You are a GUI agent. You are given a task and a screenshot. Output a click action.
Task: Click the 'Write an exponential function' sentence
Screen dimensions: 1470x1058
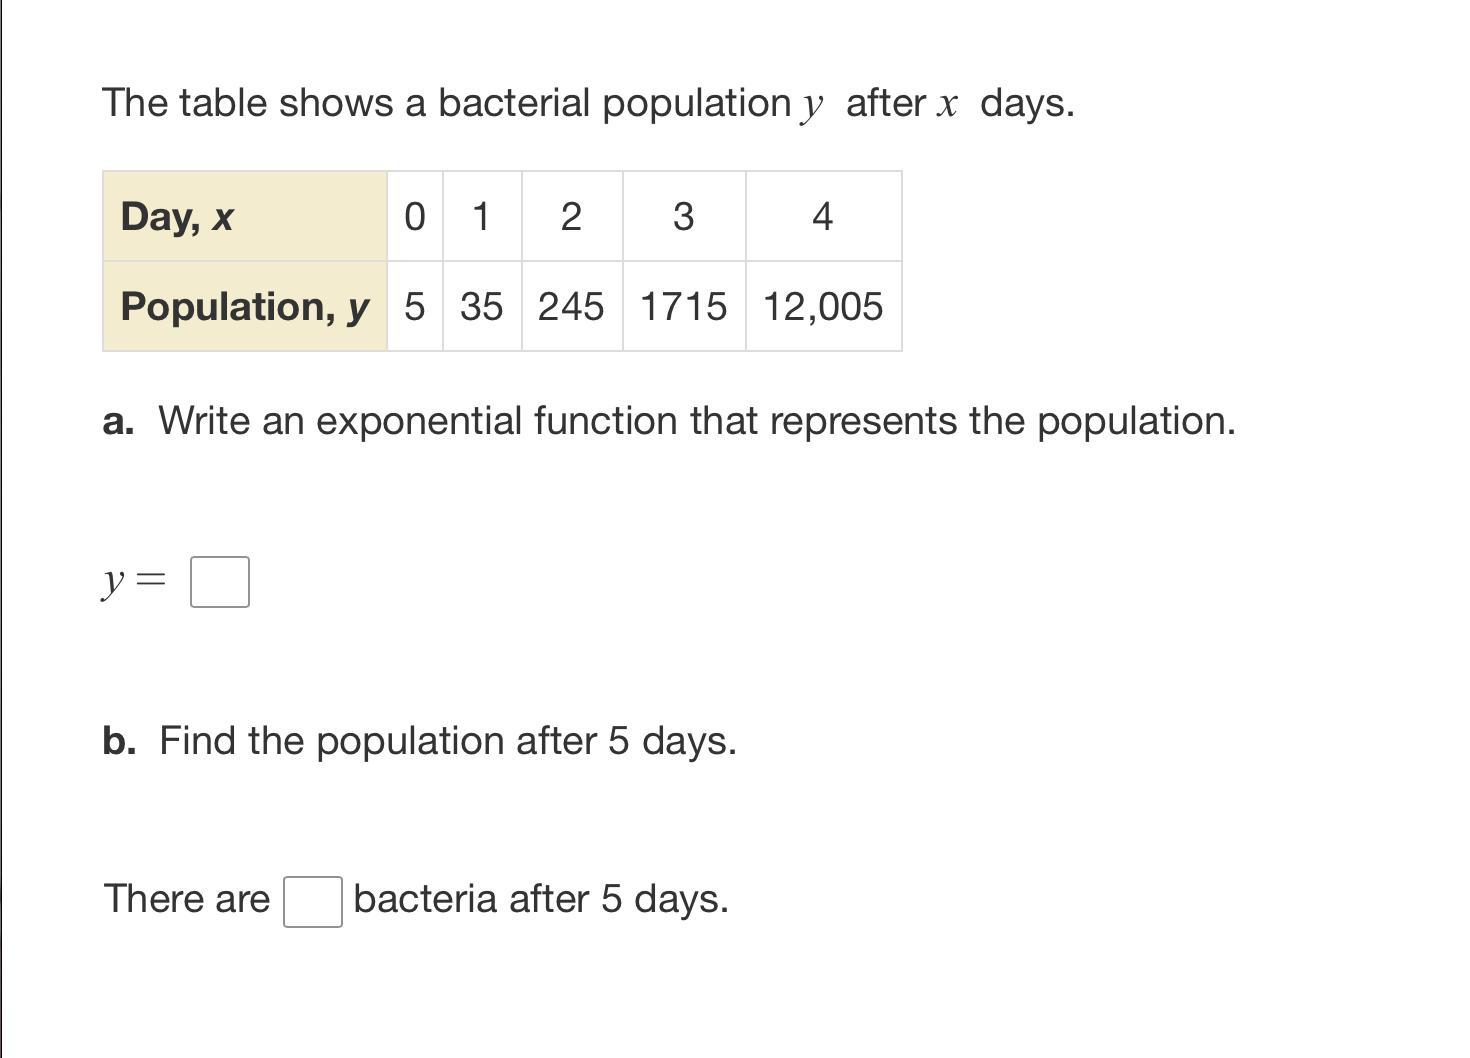[x=697, y=421]
